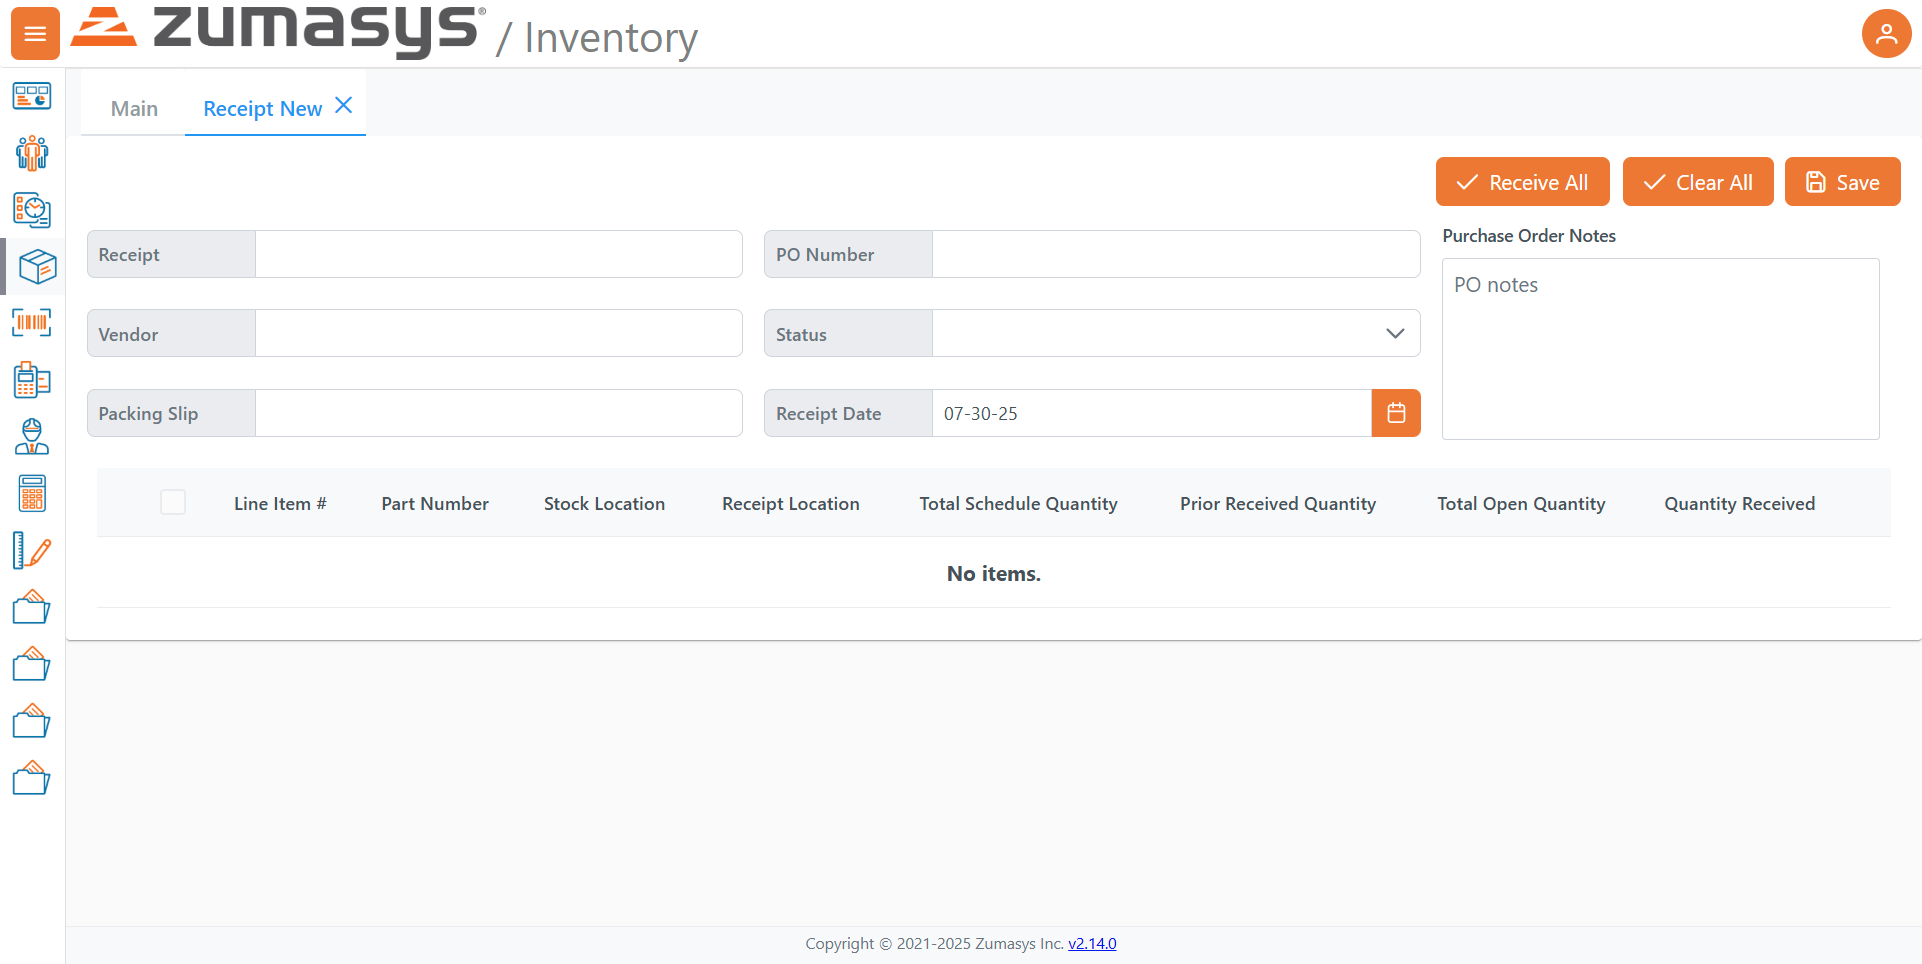Viewport: 1922px width, 964px height.
Task: Click the Receive All button
Action: (1522, 182)
